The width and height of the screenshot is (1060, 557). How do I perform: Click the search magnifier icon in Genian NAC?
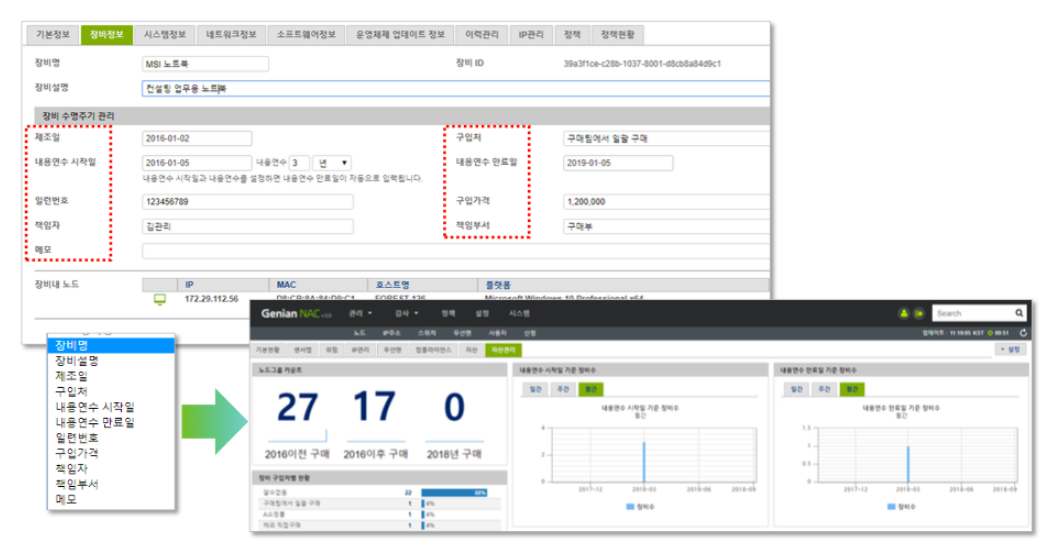(1019, 313)
